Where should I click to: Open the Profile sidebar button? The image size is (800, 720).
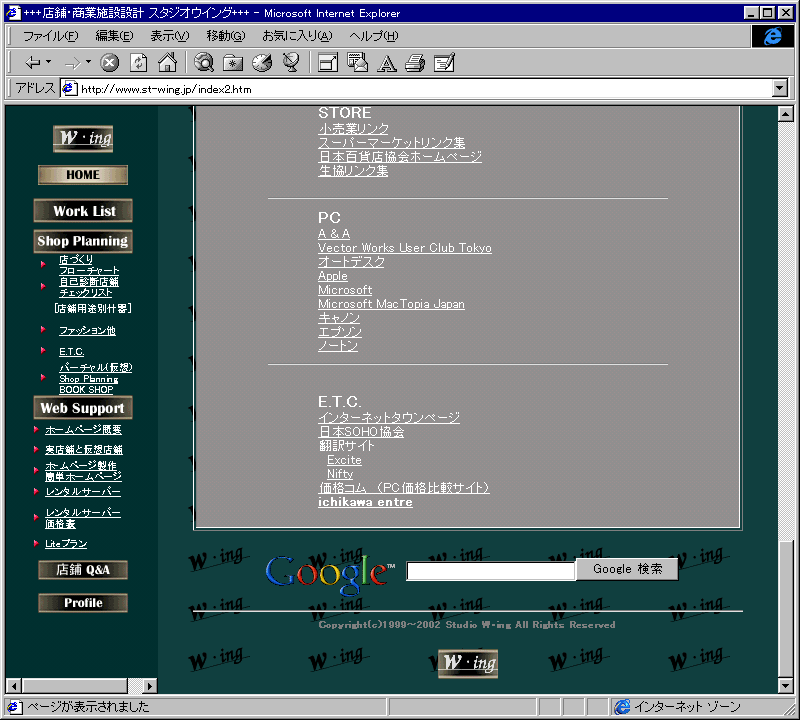[83, 603]
